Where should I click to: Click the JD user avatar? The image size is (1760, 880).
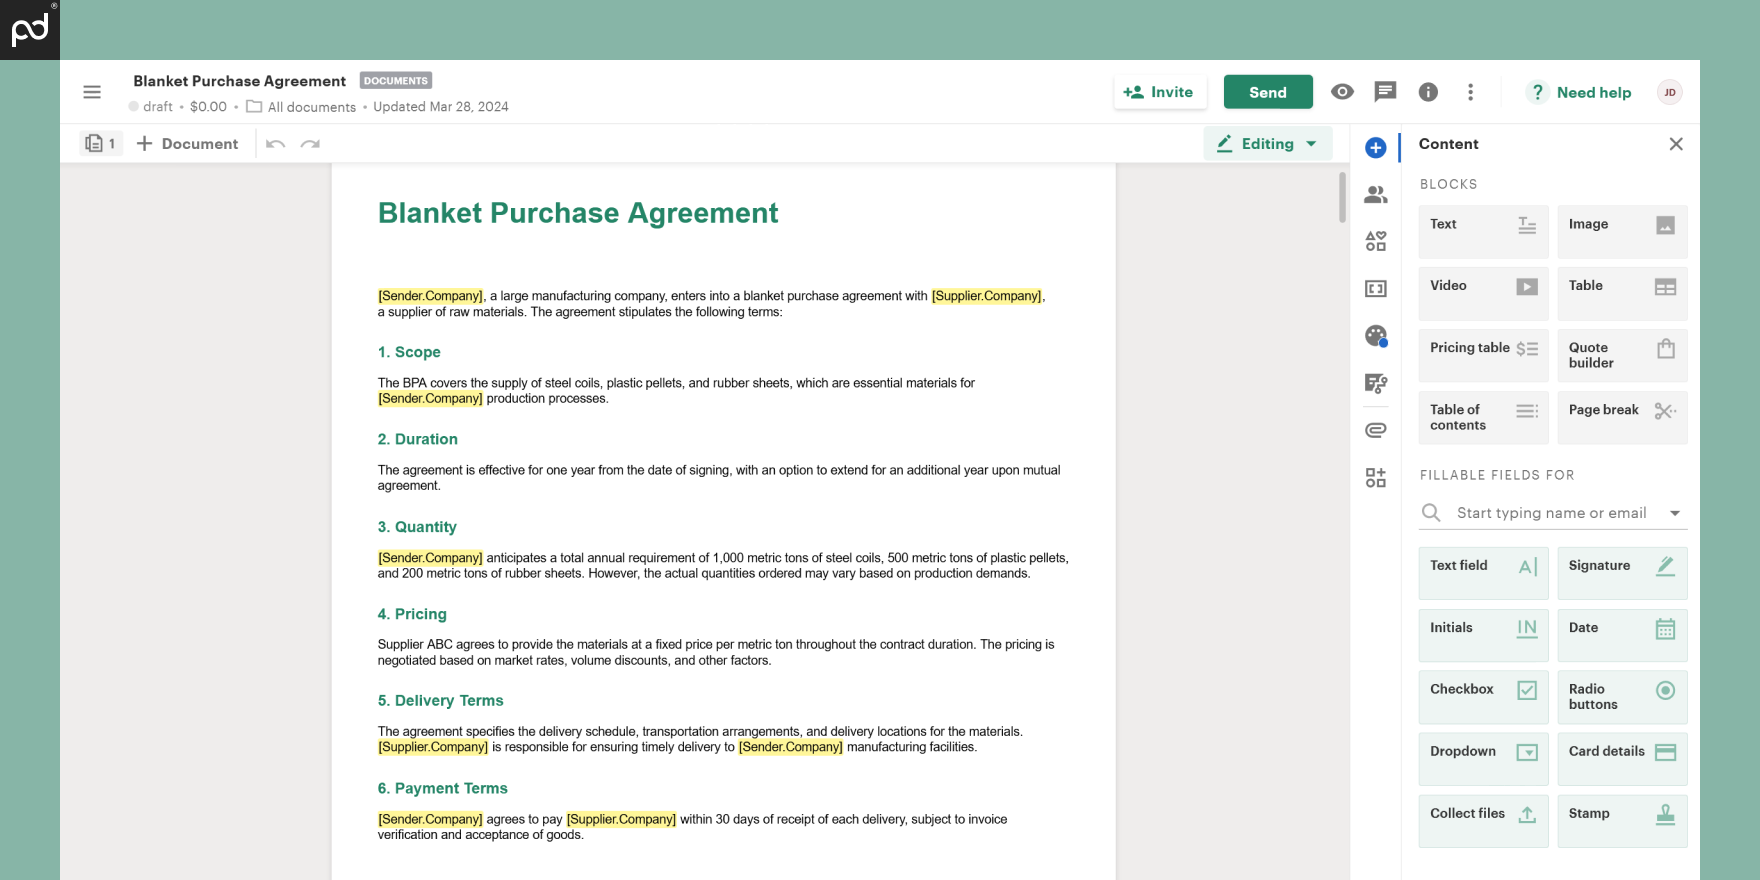(1669, 92)
